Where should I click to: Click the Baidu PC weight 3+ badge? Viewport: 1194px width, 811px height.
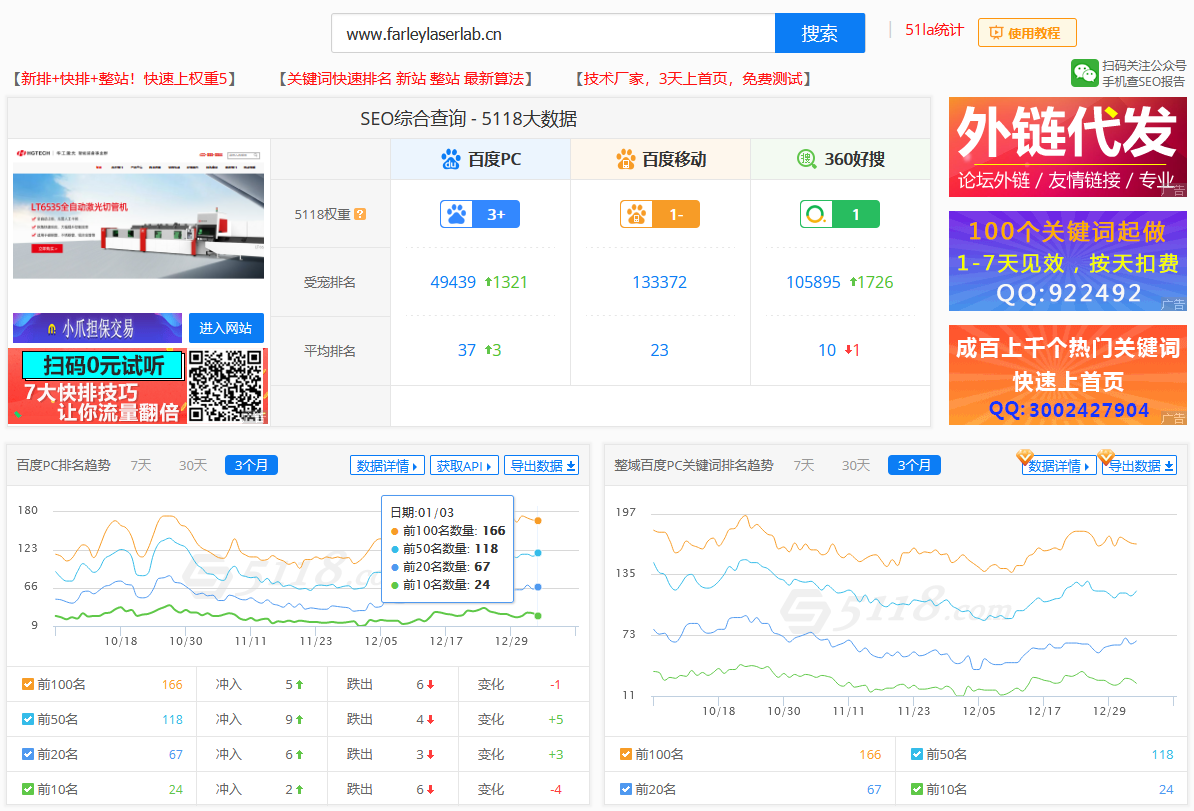click(x=480, y=214)
